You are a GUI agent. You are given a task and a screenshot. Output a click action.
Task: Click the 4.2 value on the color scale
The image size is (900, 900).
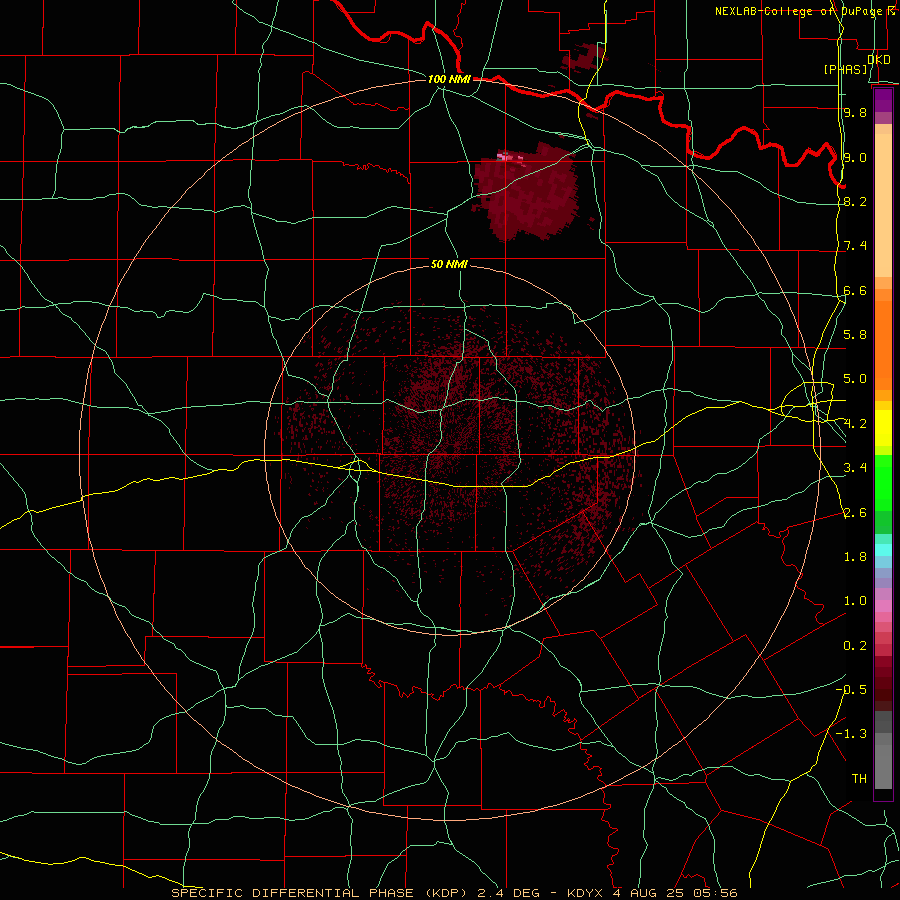click(x=855, y=424)
